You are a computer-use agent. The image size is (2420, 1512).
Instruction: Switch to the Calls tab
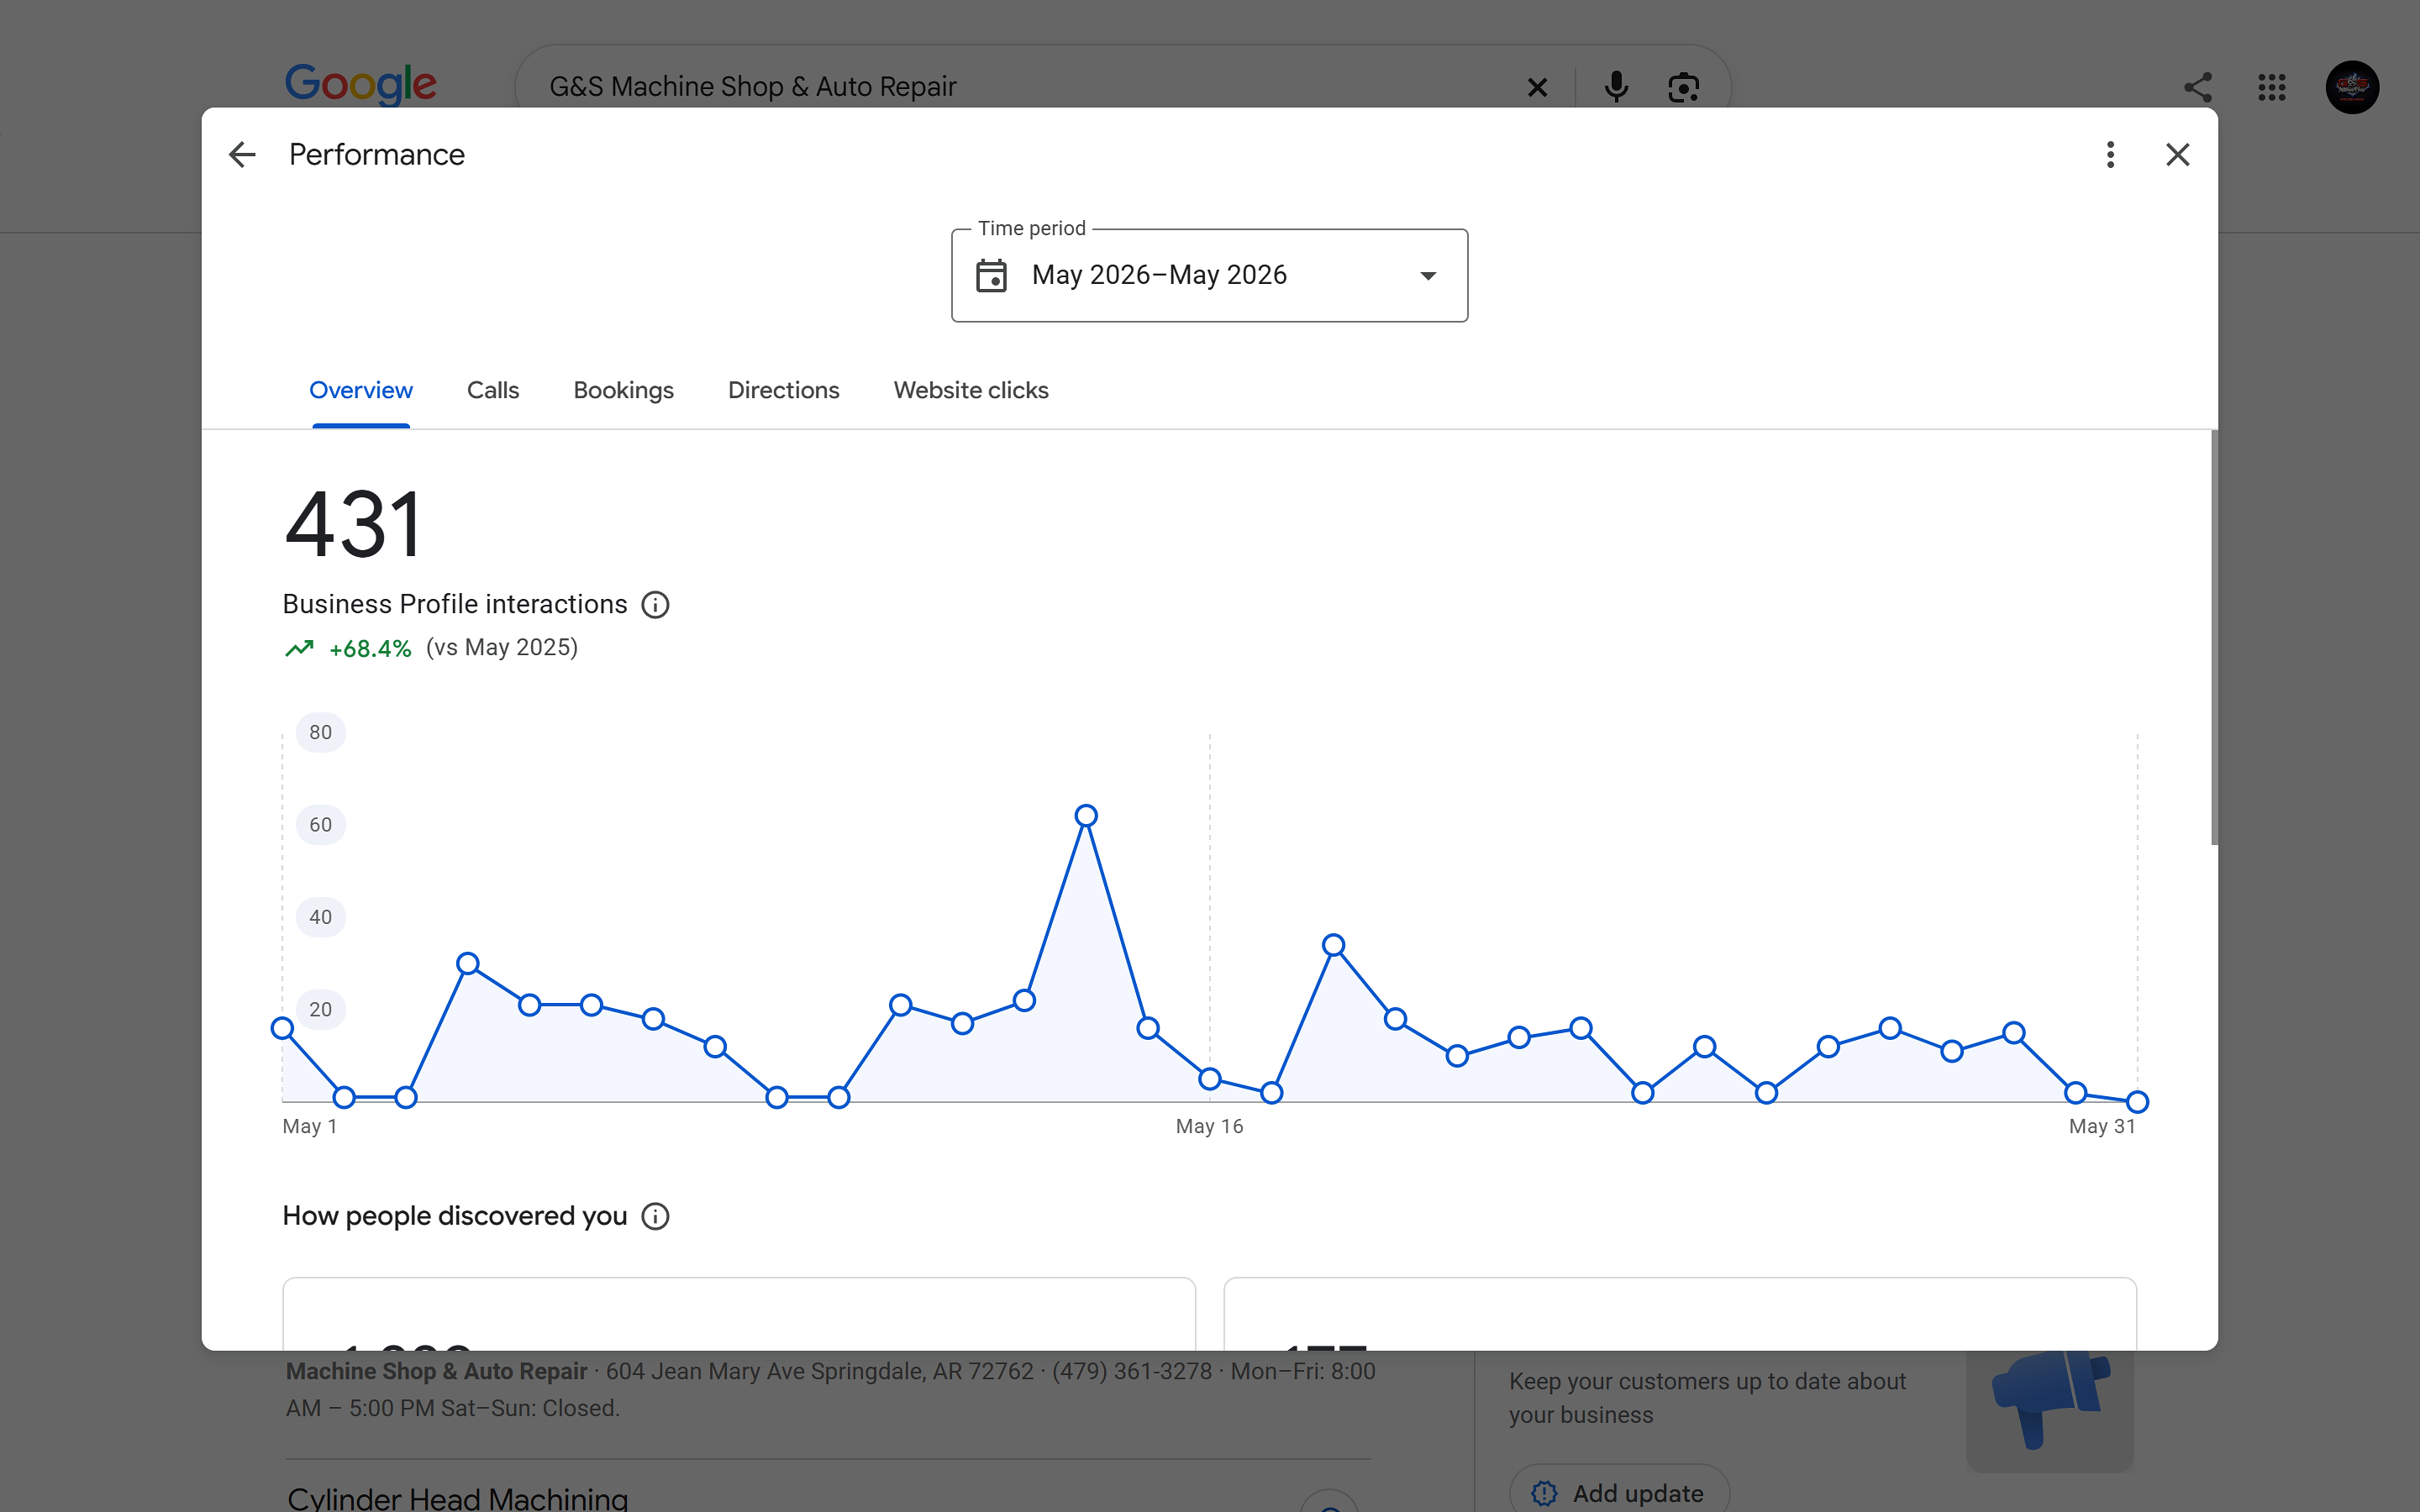[493, 390]
